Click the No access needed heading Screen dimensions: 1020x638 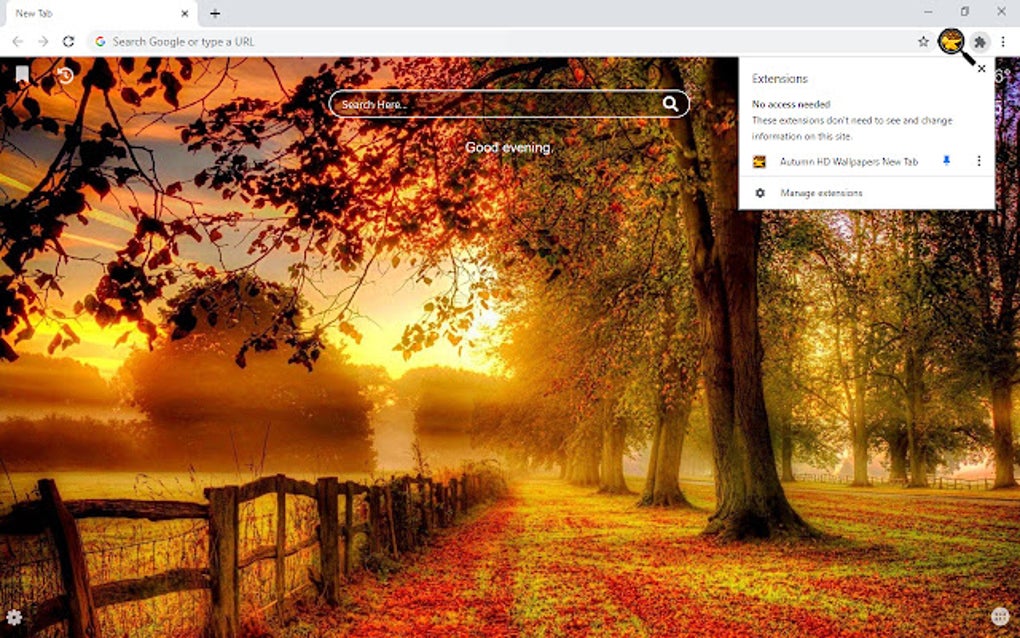pos(791,104)
